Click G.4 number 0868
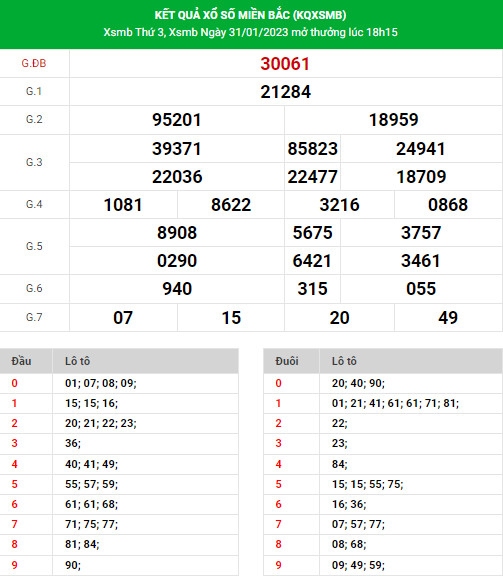The image size is (503, 576). (448, 205)
